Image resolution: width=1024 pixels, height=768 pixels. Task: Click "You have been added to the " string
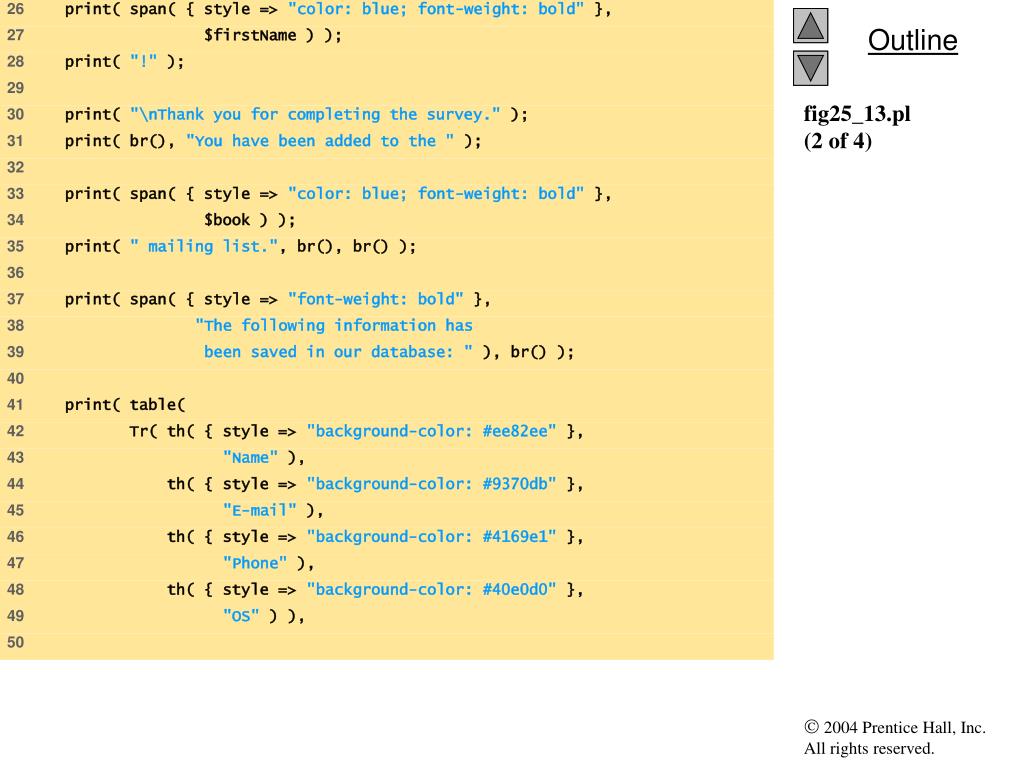320,141
